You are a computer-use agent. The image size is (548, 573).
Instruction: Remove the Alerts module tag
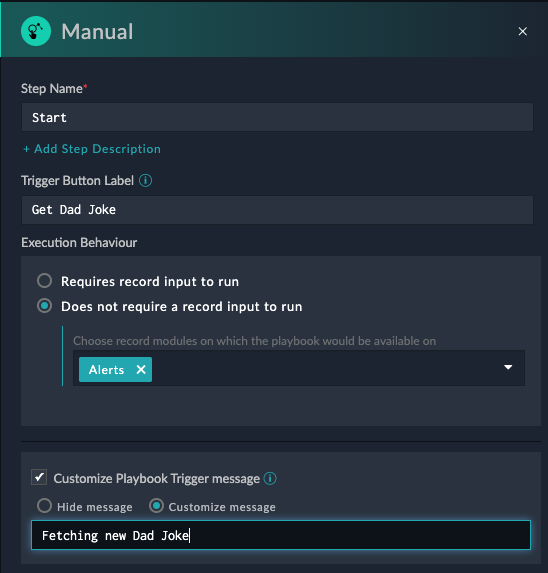(x=141, y=369)
